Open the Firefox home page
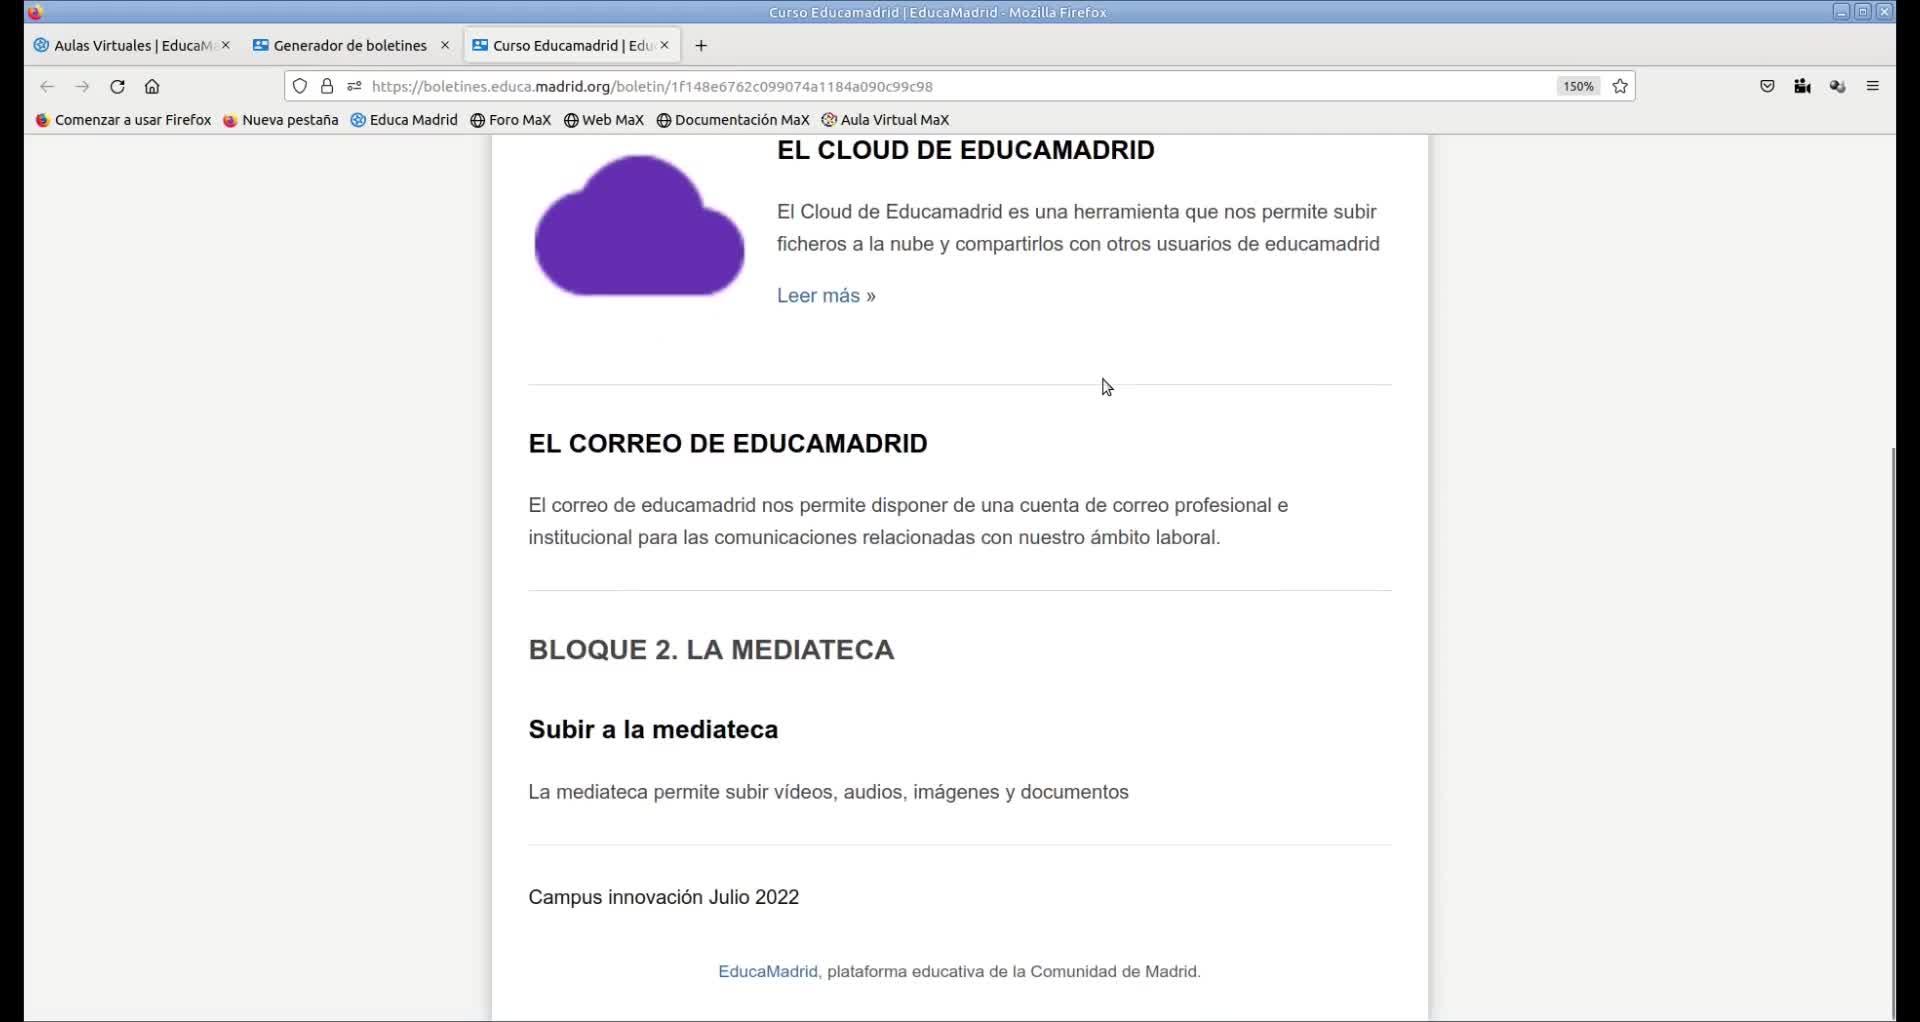The height and width of the screenshot is (1022, 1920). (152, 87)
